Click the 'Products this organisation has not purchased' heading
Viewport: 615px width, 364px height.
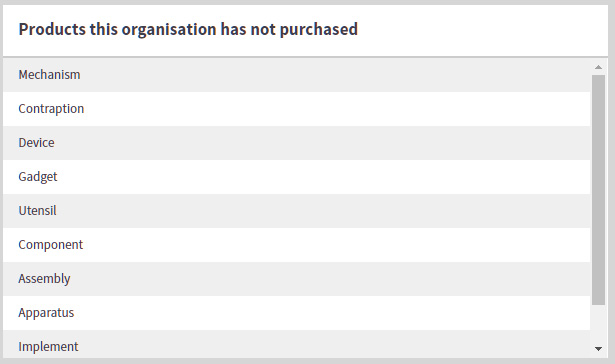point(188,29)
